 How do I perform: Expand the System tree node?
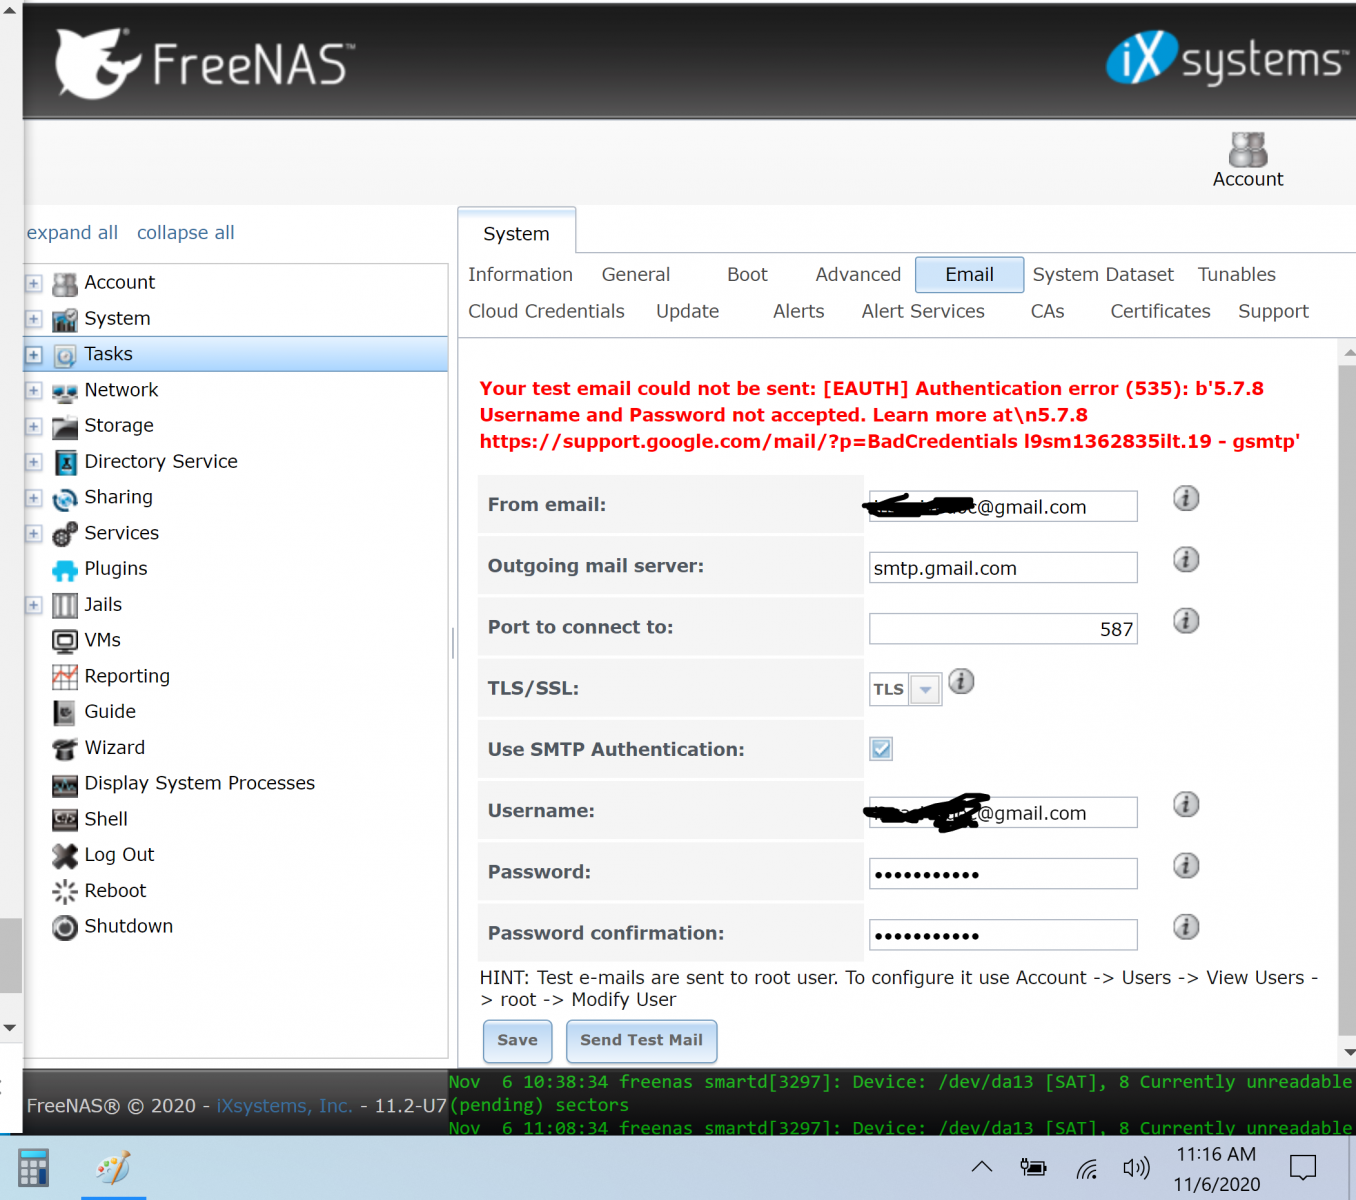click(x=34, y=319)
